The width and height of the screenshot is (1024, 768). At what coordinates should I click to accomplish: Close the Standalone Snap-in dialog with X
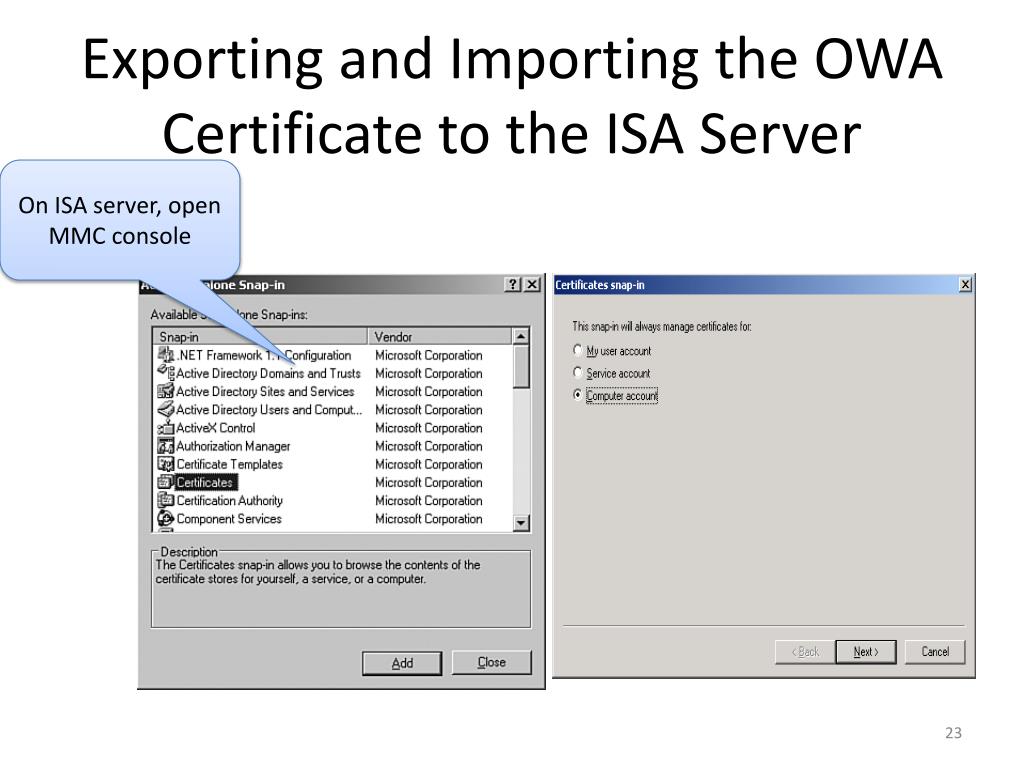[x=533, y=285]
